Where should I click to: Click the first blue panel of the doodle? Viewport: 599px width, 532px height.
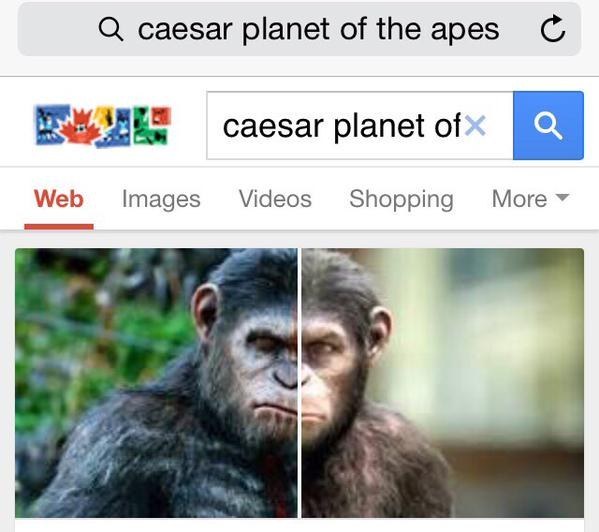coord(51,125)
